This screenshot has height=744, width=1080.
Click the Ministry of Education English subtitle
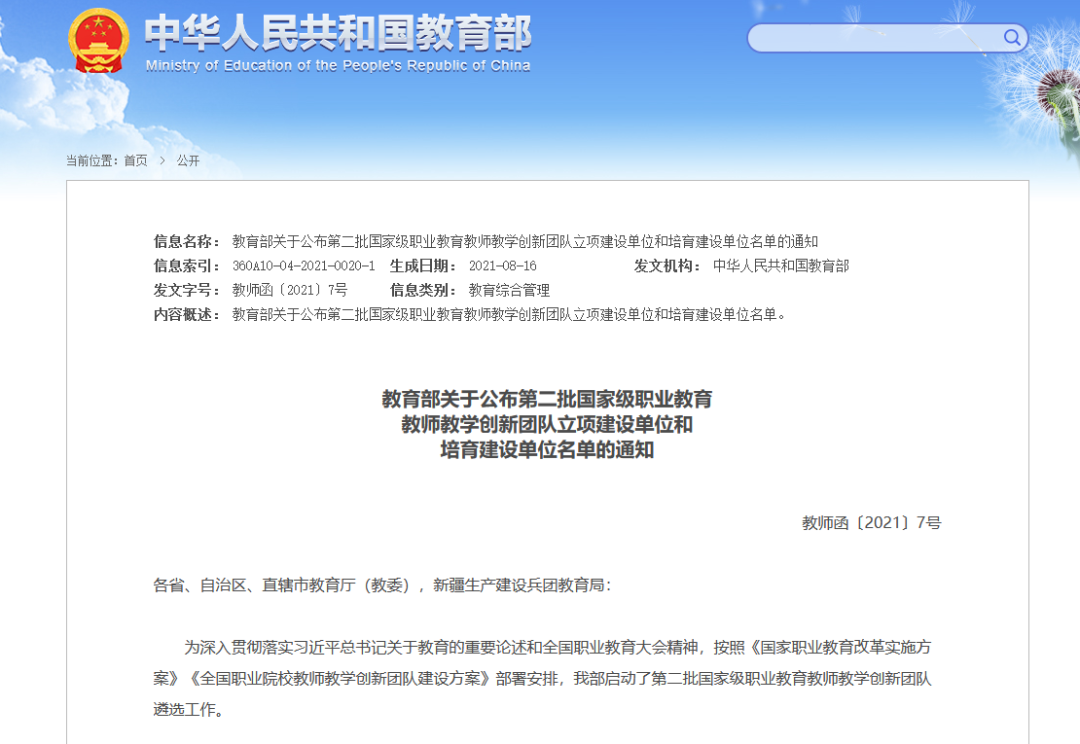point(338,65)
